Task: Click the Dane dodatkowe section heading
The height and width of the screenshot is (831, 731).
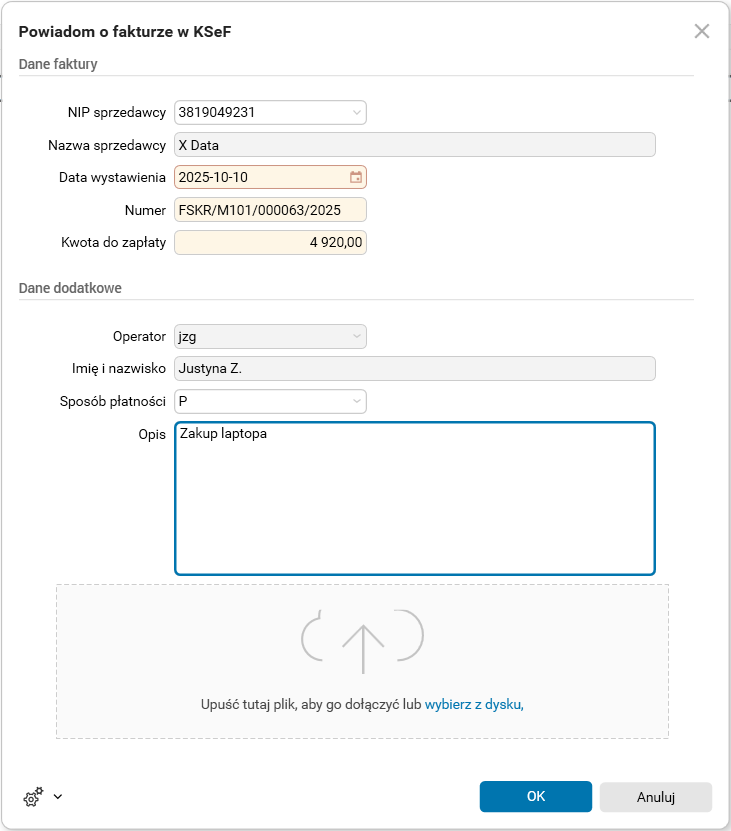Action: pos(70,288)
